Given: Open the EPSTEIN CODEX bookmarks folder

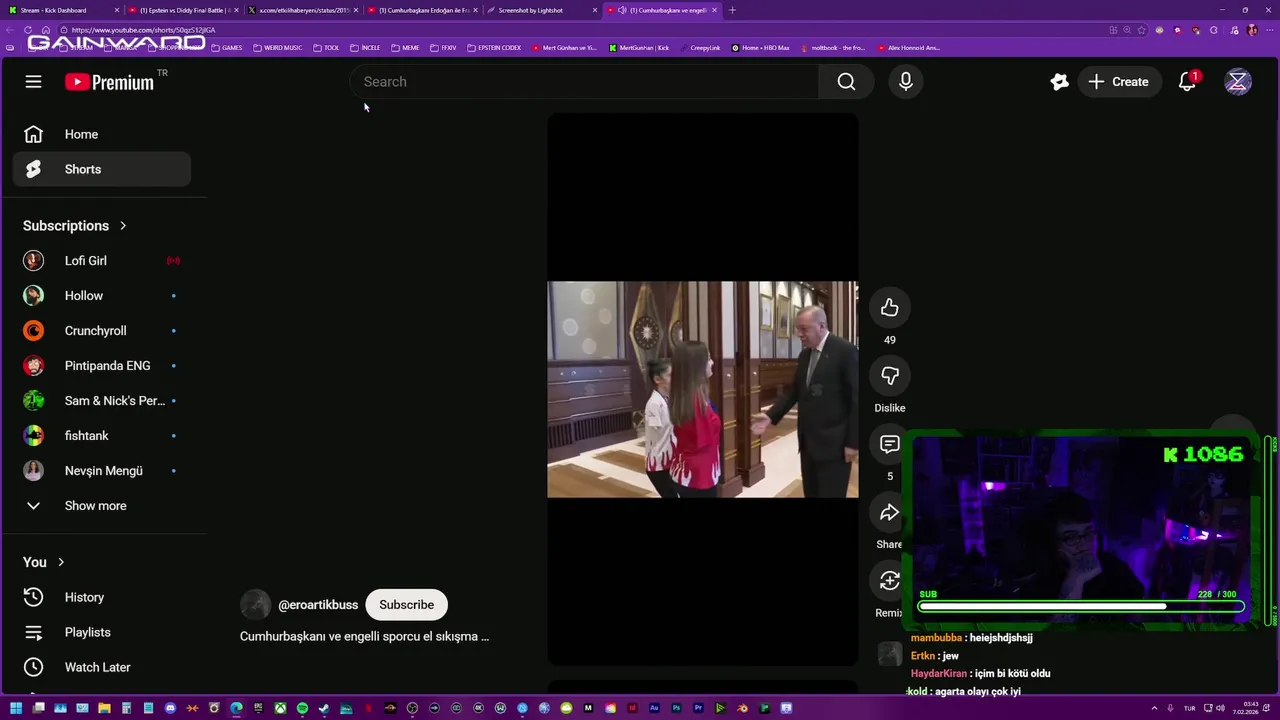Looking at the screenshot, I should (x=494, y=48).
